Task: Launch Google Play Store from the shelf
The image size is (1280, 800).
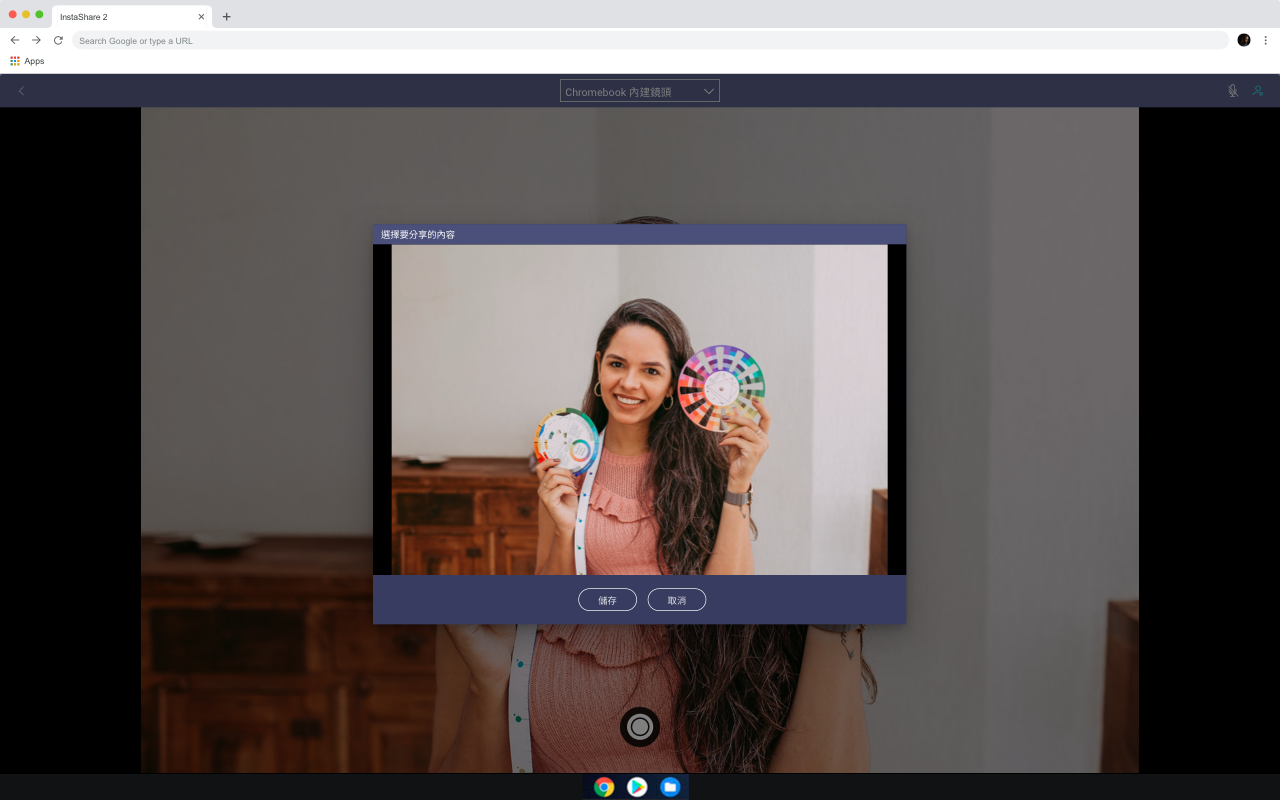Action: coord(637,787)
